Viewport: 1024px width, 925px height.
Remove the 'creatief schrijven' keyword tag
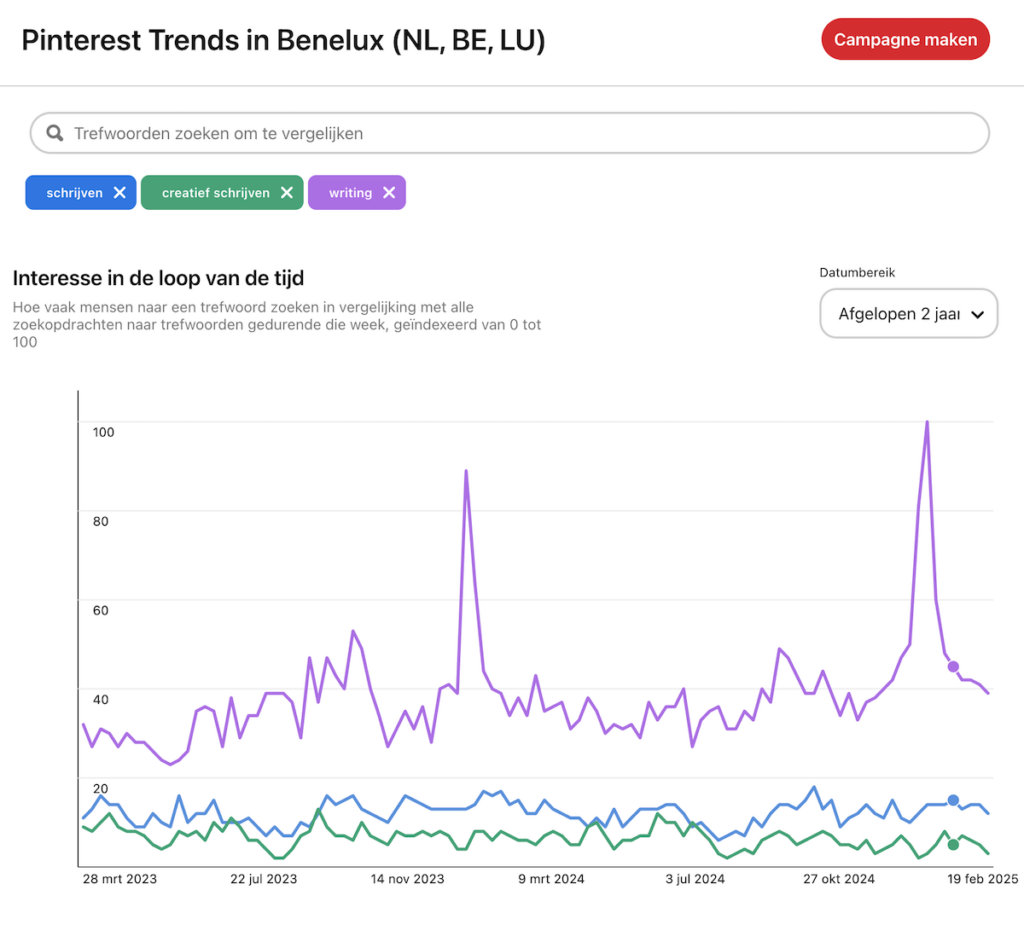[x=287, y=193]
